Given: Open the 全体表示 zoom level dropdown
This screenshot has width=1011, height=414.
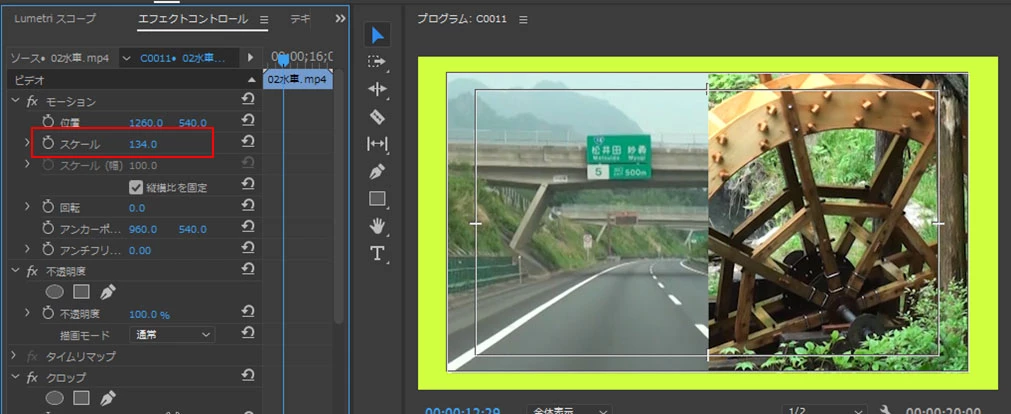Looking at the screenshot, I should [x=569, y=410].
